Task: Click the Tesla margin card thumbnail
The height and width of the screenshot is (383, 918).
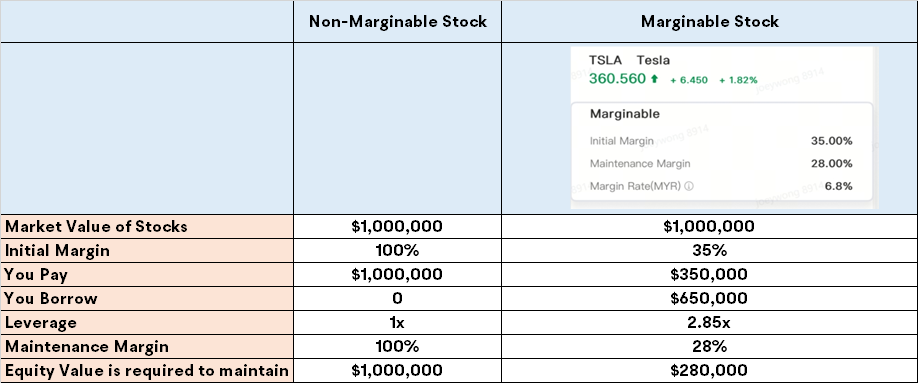Action: 722,128
